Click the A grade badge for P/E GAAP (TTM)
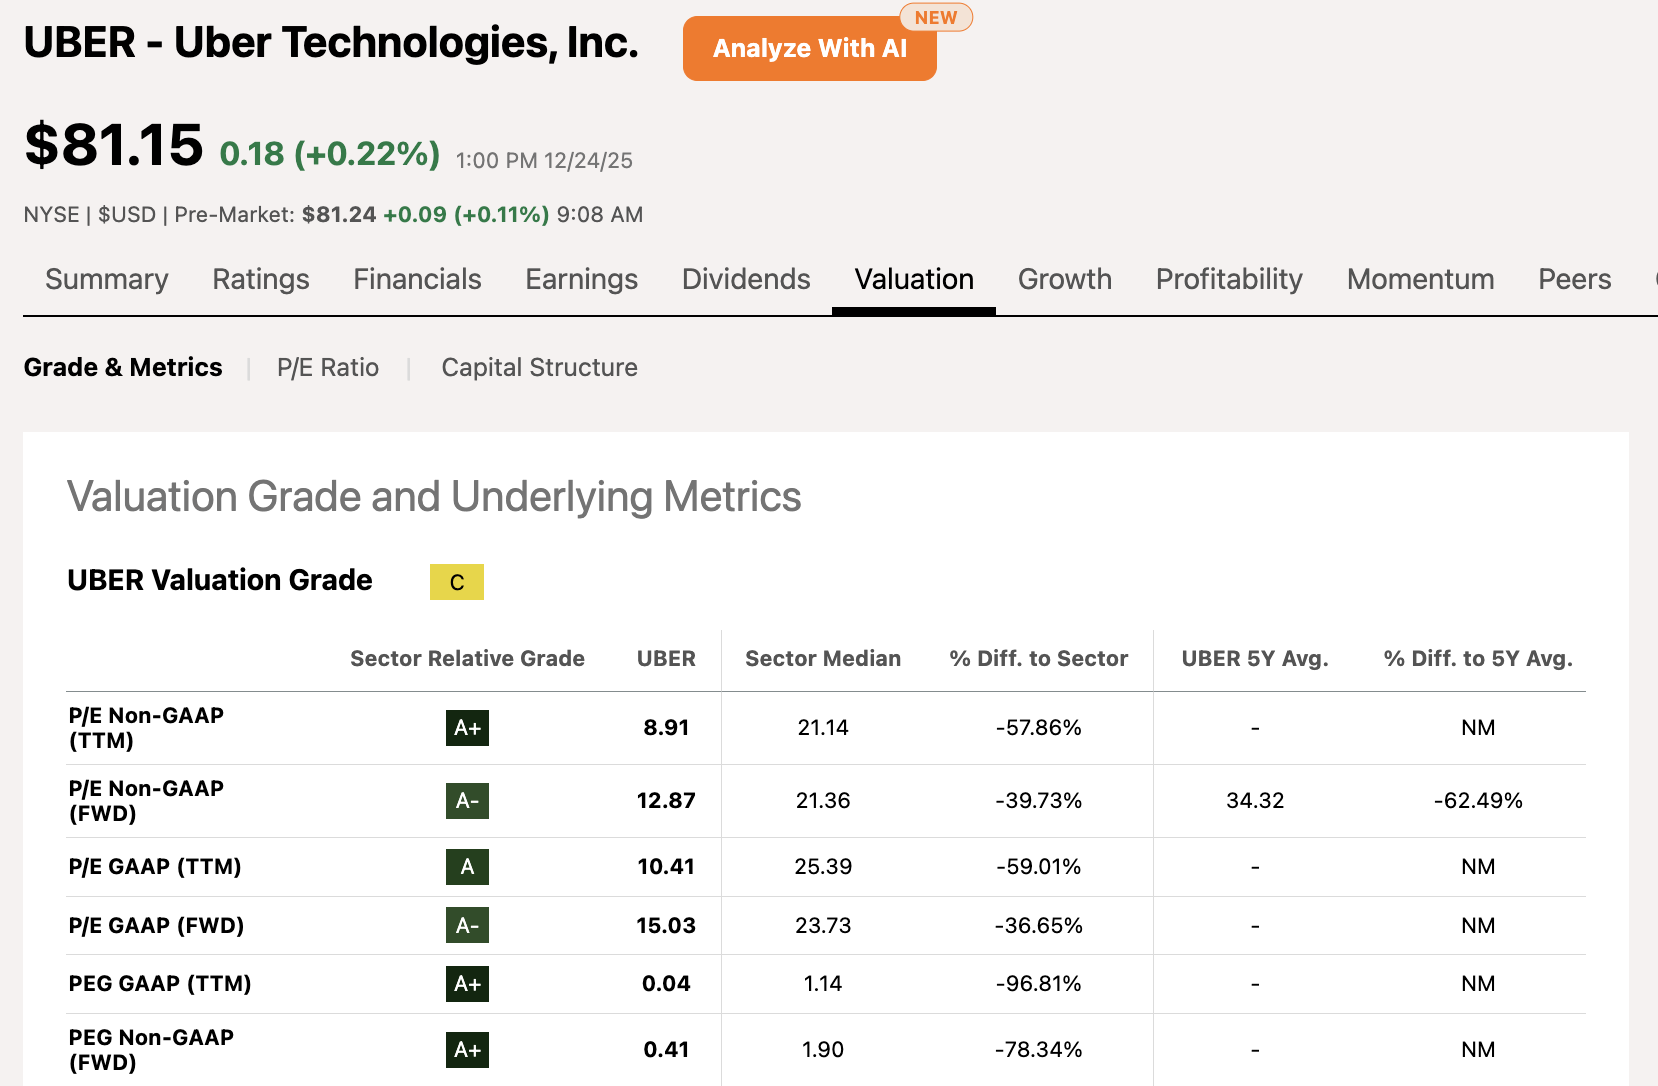 click(x=467, y=867)
